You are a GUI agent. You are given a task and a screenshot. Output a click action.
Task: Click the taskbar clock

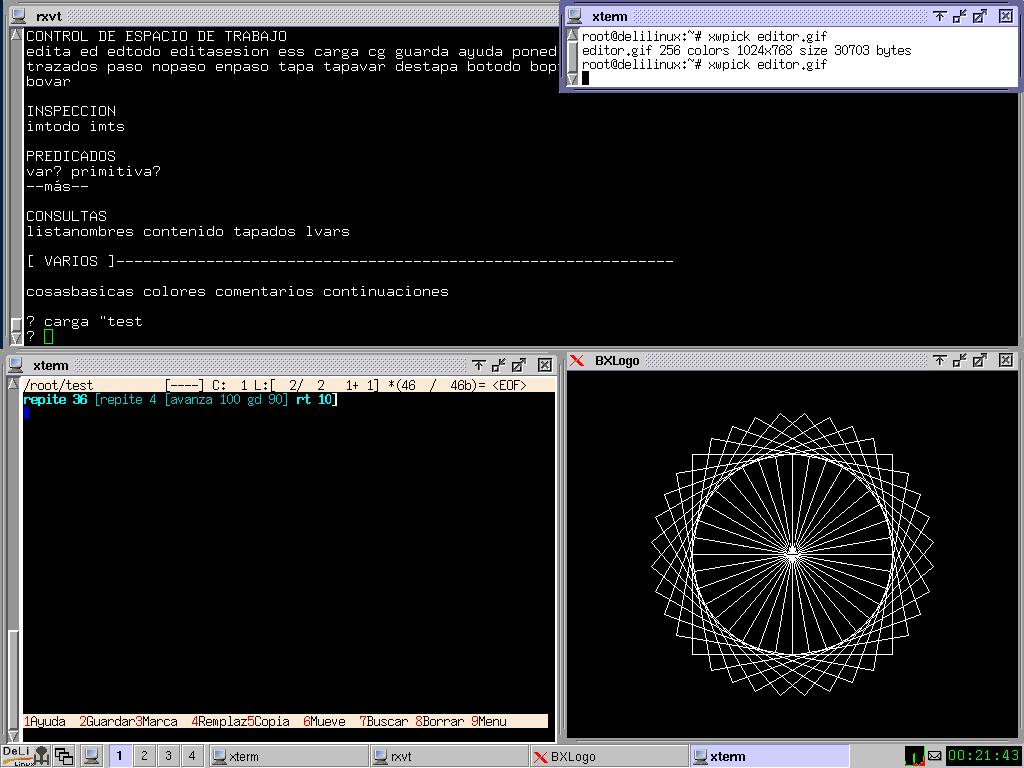[983, 756]
